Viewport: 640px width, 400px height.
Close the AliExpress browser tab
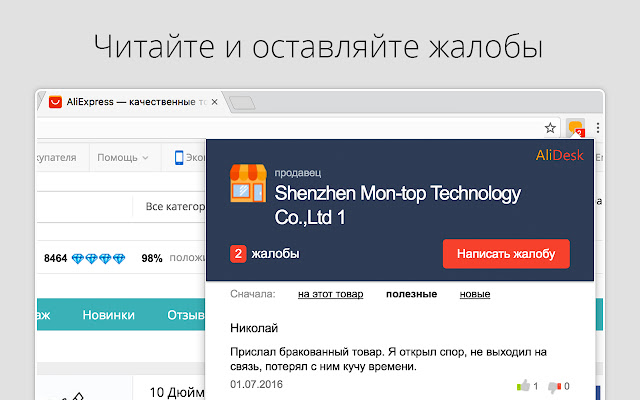pos(214,102)
